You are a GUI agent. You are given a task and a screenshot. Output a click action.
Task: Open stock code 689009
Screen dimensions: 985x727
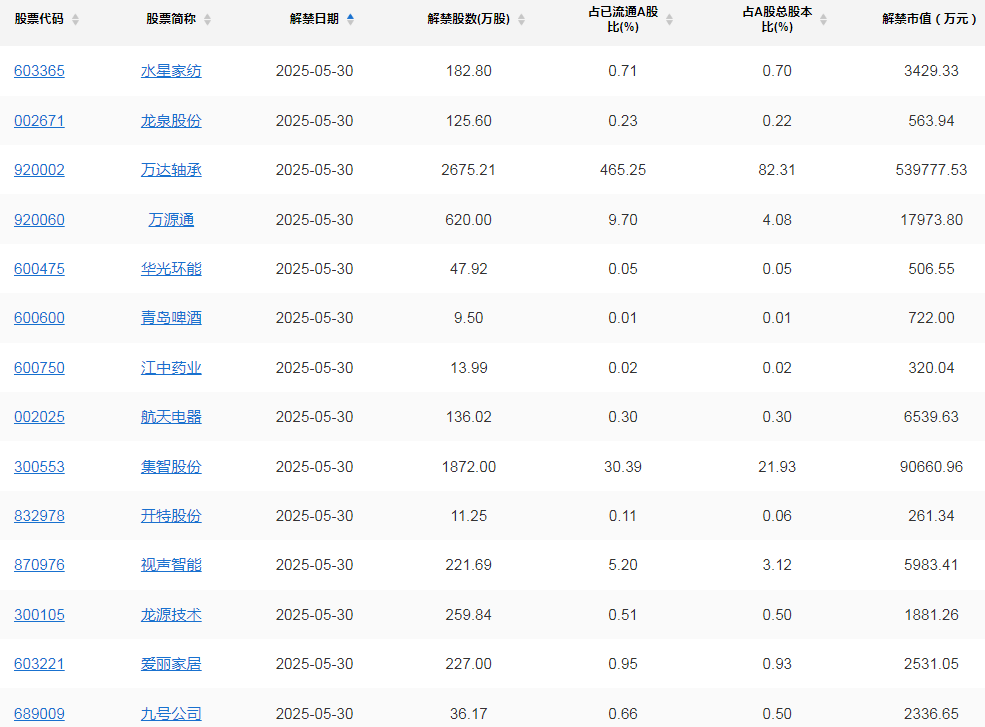tap(40, 714)
